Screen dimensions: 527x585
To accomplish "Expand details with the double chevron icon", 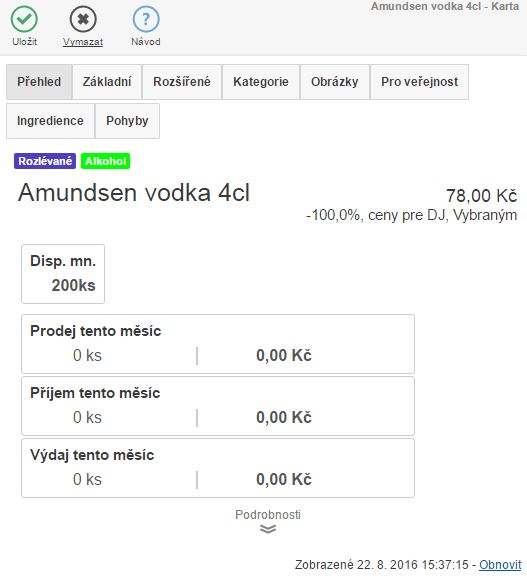I will (268, 529).
